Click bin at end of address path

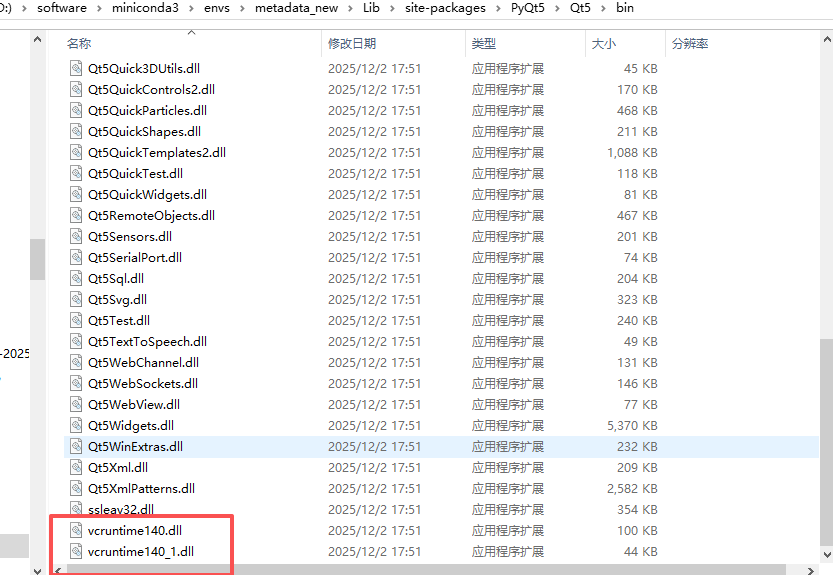click(x=625, y=8)
